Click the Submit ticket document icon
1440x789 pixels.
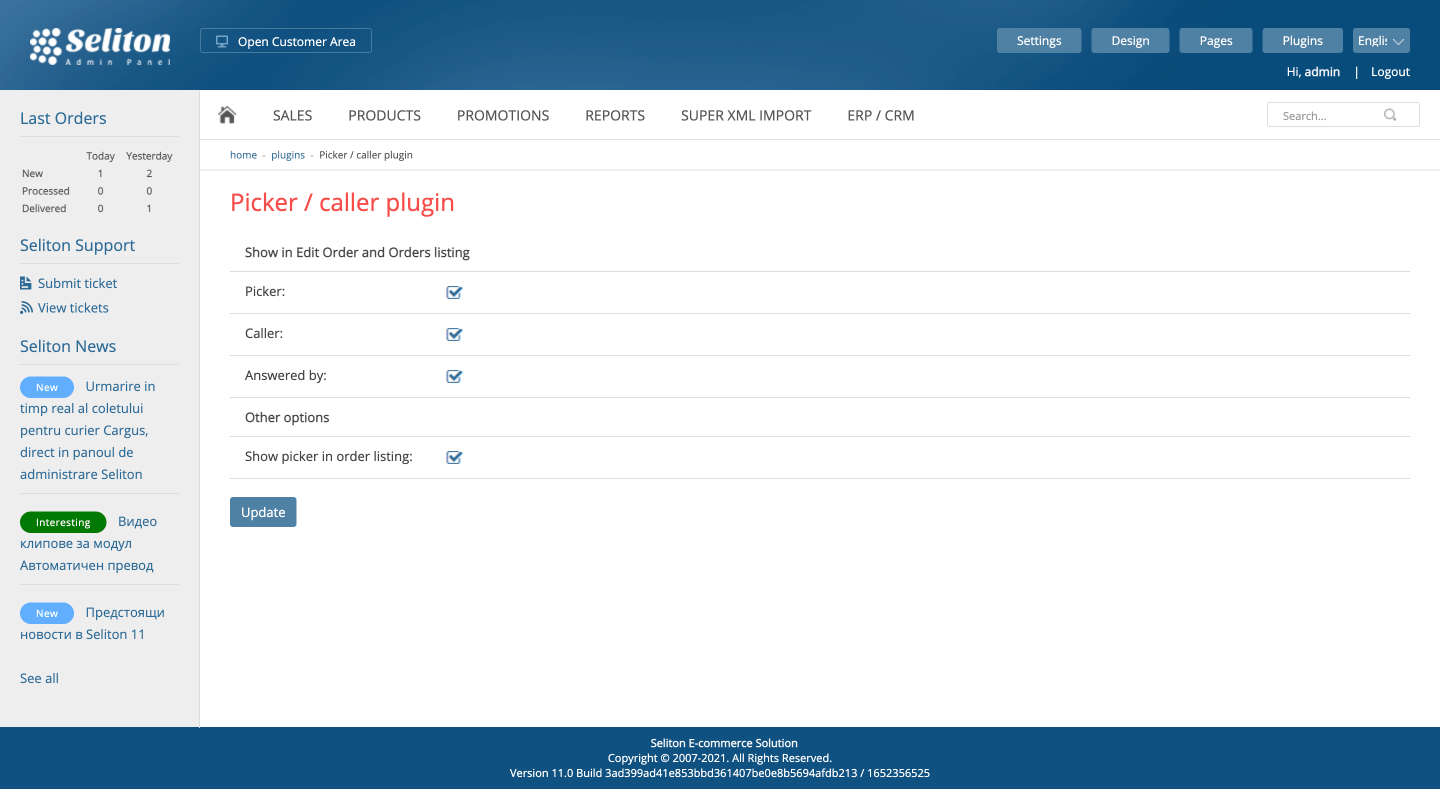26,283
